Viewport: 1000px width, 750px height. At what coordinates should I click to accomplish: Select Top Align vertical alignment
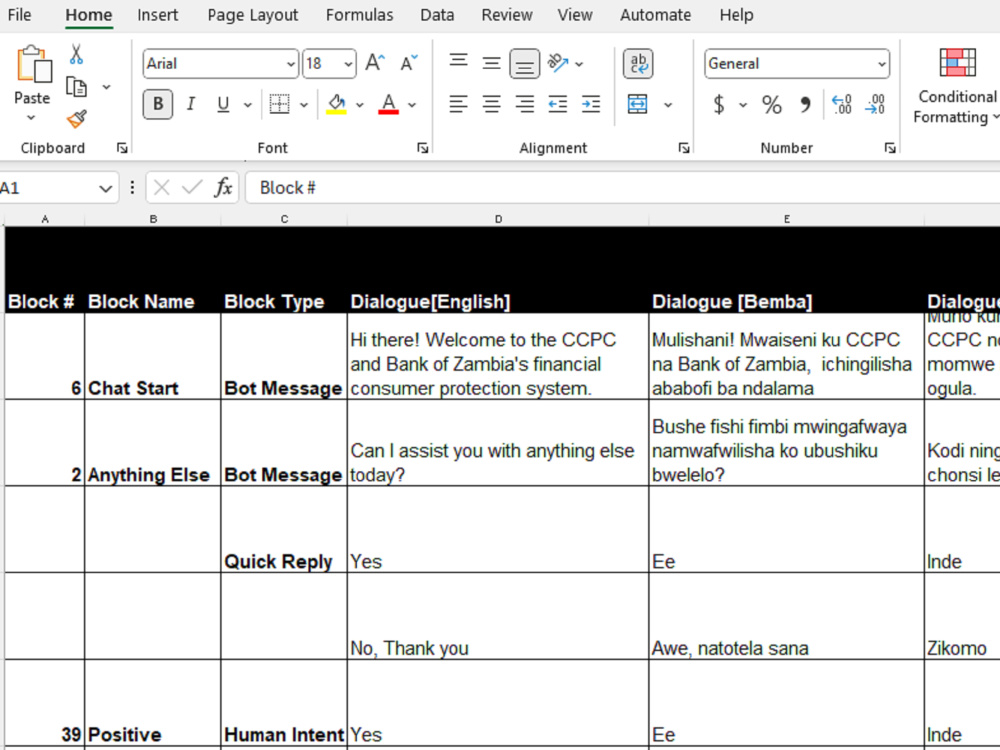point(458,63)
